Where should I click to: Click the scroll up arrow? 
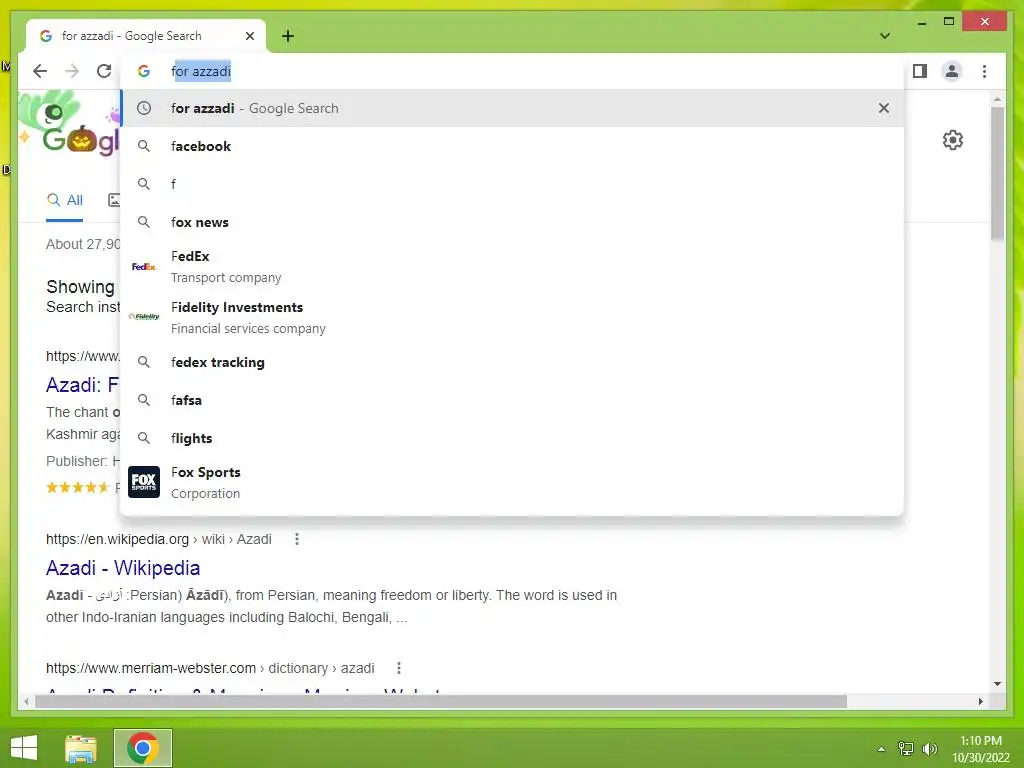(x=997, y=99)
